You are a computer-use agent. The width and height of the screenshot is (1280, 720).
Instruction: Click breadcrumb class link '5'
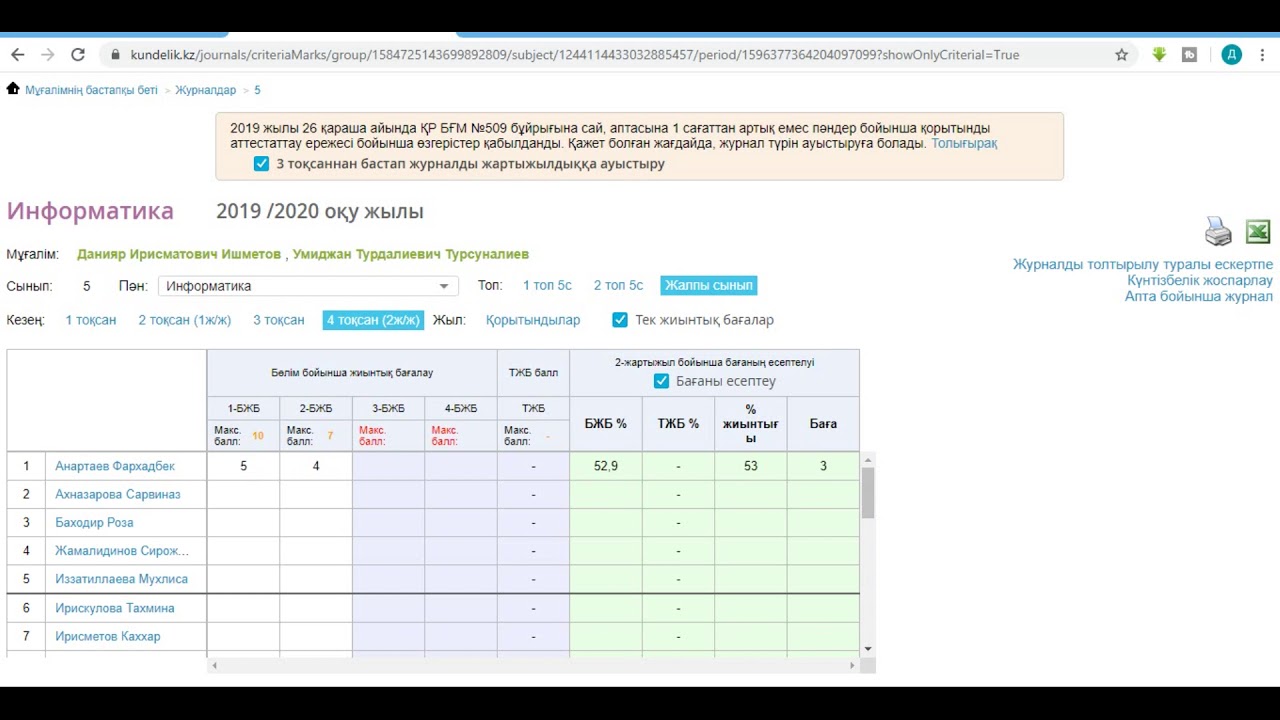pyautogui.click(x=257, y=90)
